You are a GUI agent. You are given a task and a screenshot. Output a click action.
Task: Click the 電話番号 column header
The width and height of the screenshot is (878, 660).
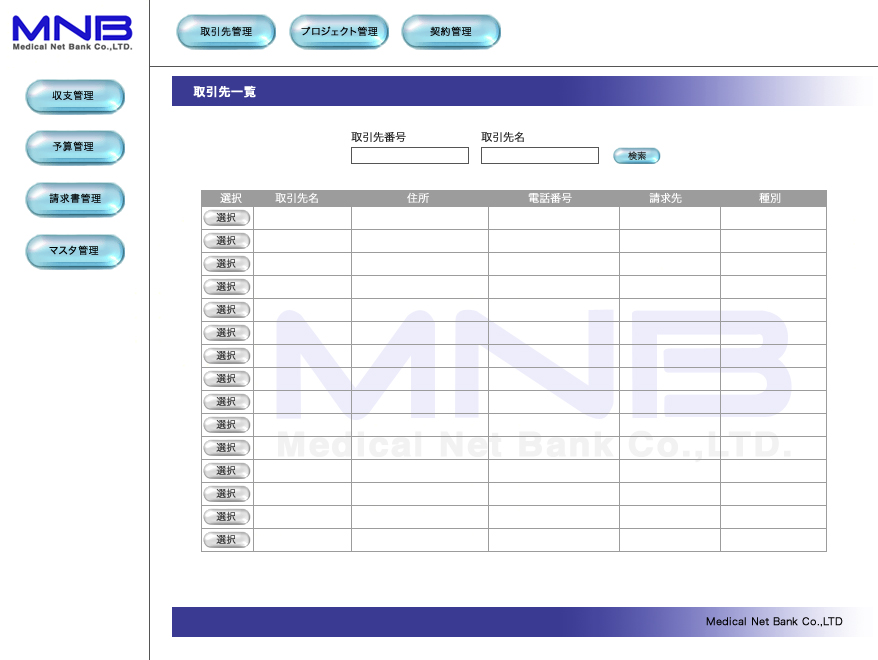553,198
